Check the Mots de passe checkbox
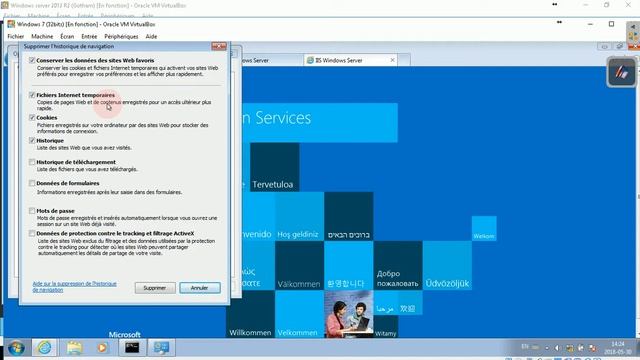Screen dimensions: 640x360 click(32, 211)
